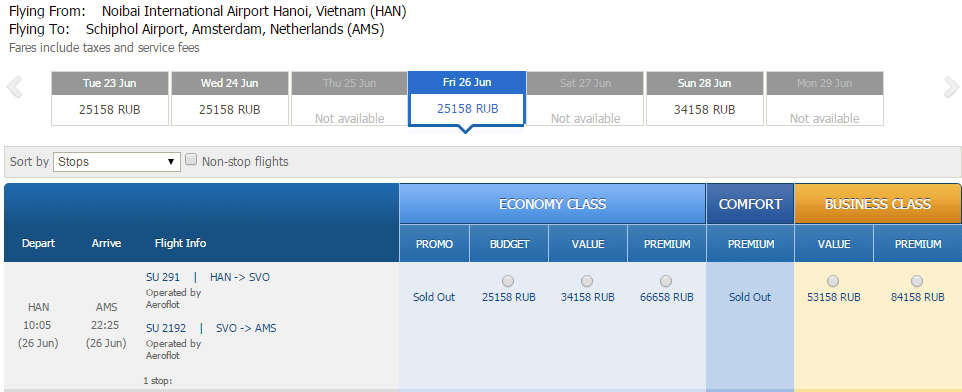Viewport: 962px width, 392px height.
Task: Click the unavailable Thu 25 Jun tab
Action: (349, 98)
